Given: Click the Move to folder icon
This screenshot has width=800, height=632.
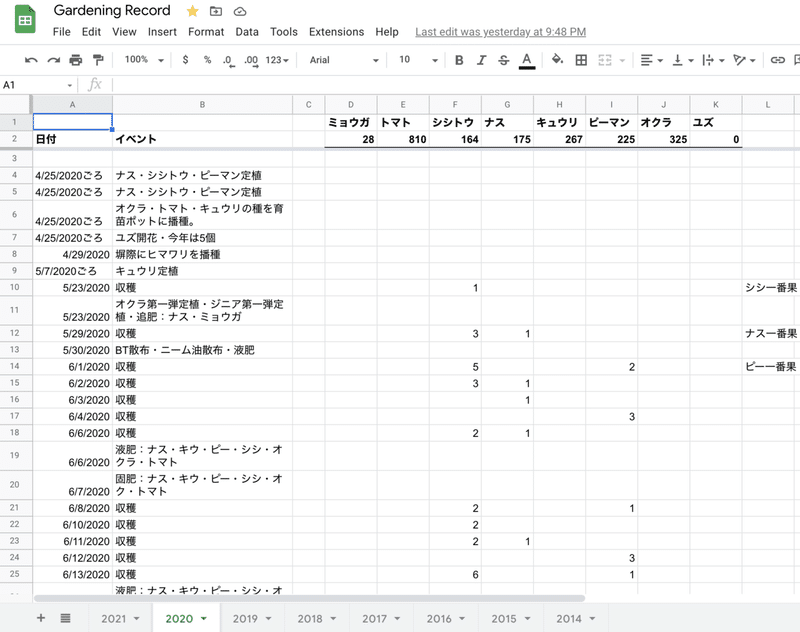Looking at the screenshot, I should pyautogui.click(x=216, y=11).
